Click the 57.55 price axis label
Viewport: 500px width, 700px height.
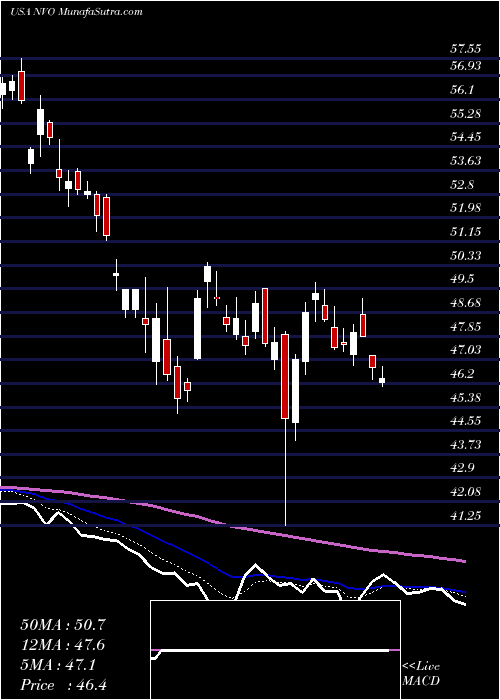[x=465, y=49]
